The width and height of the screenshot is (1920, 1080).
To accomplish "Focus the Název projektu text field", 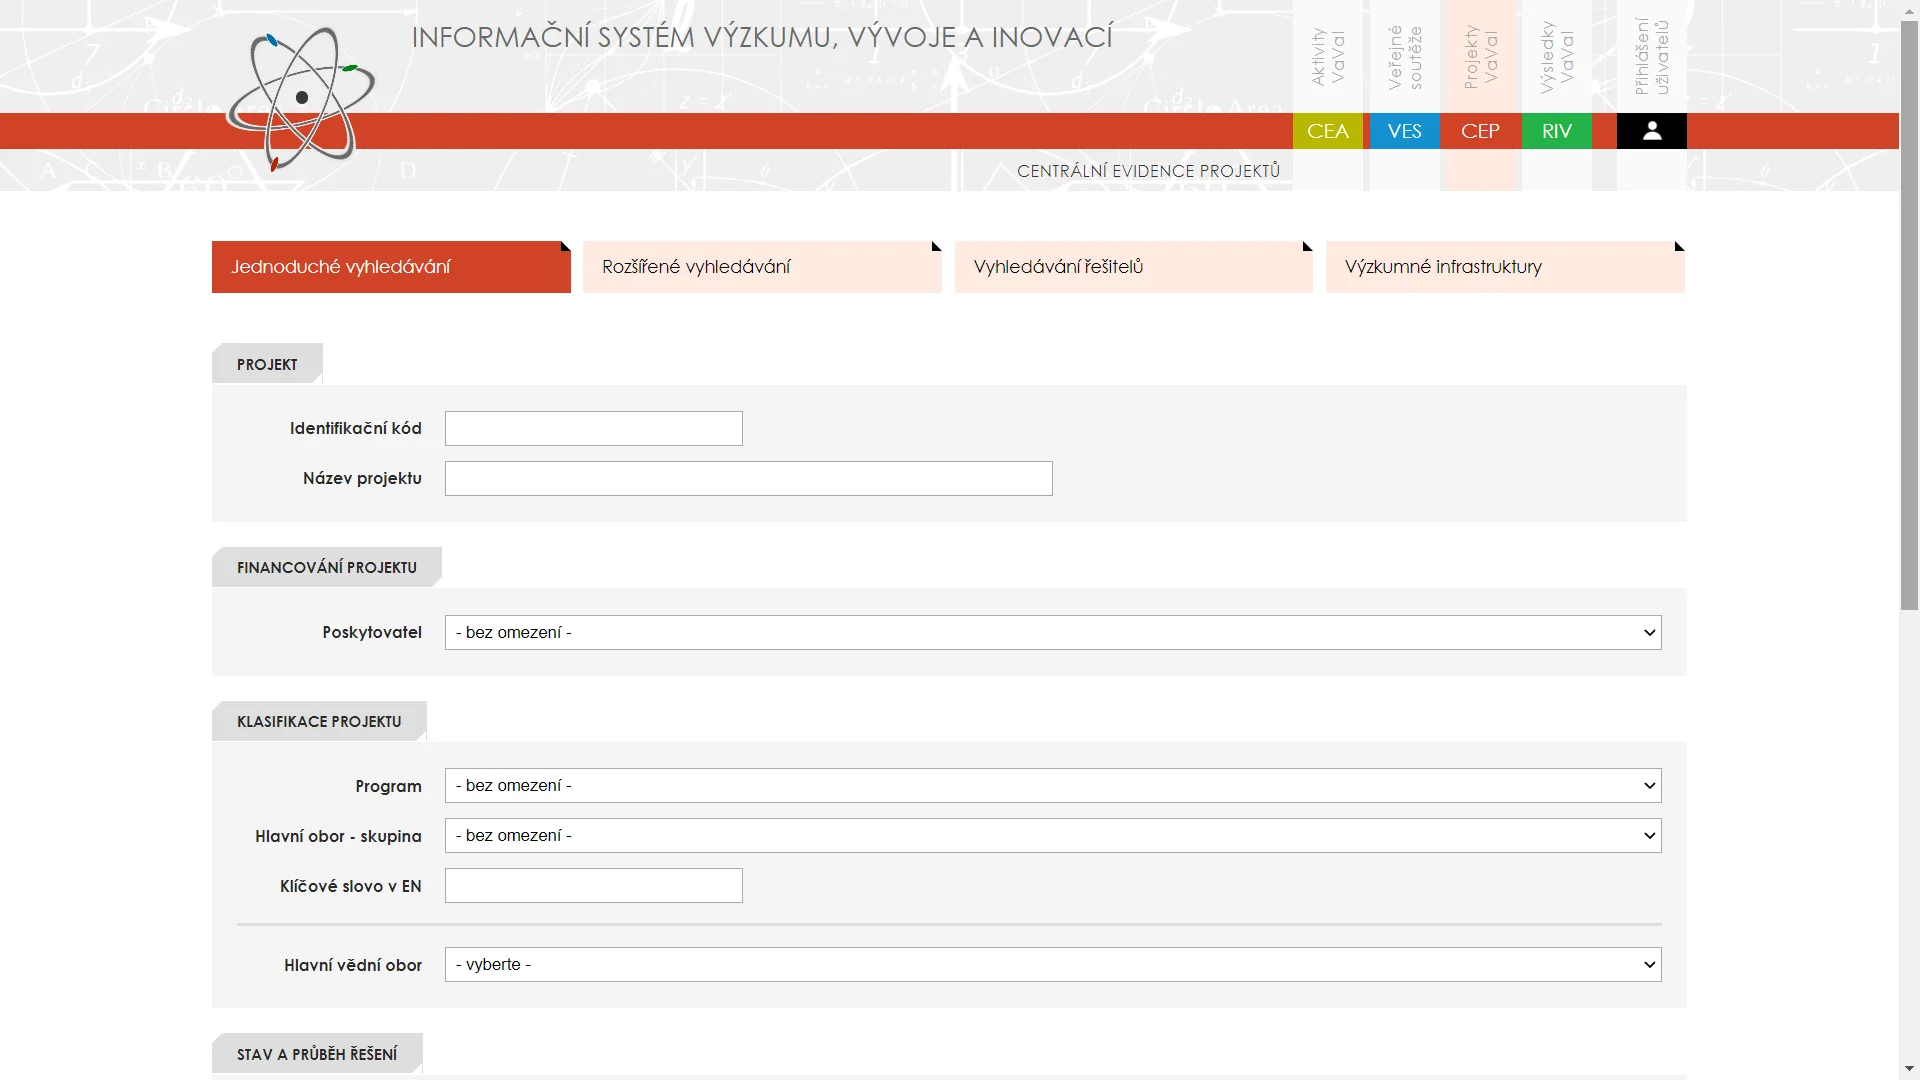I will tap(748, 479).
